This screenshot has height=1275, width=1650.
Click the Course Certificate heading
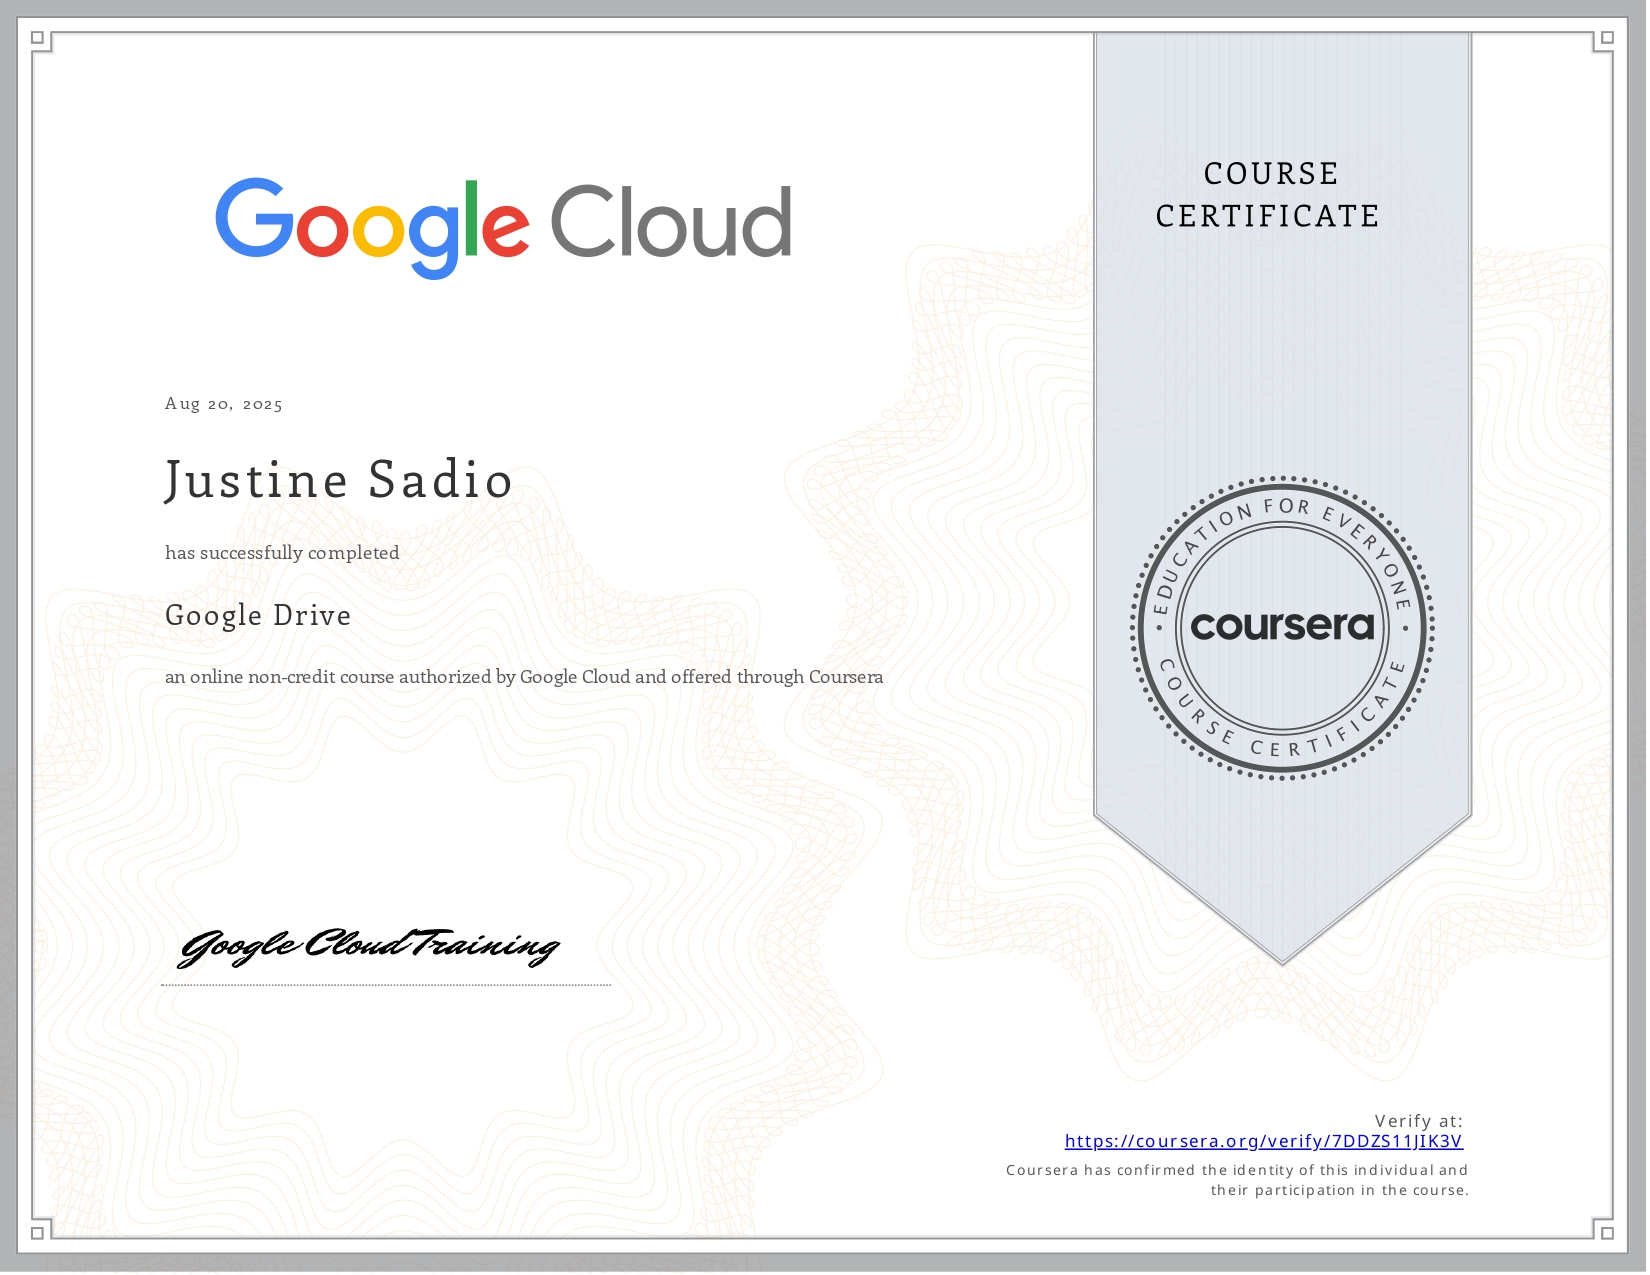point(1268,194)
